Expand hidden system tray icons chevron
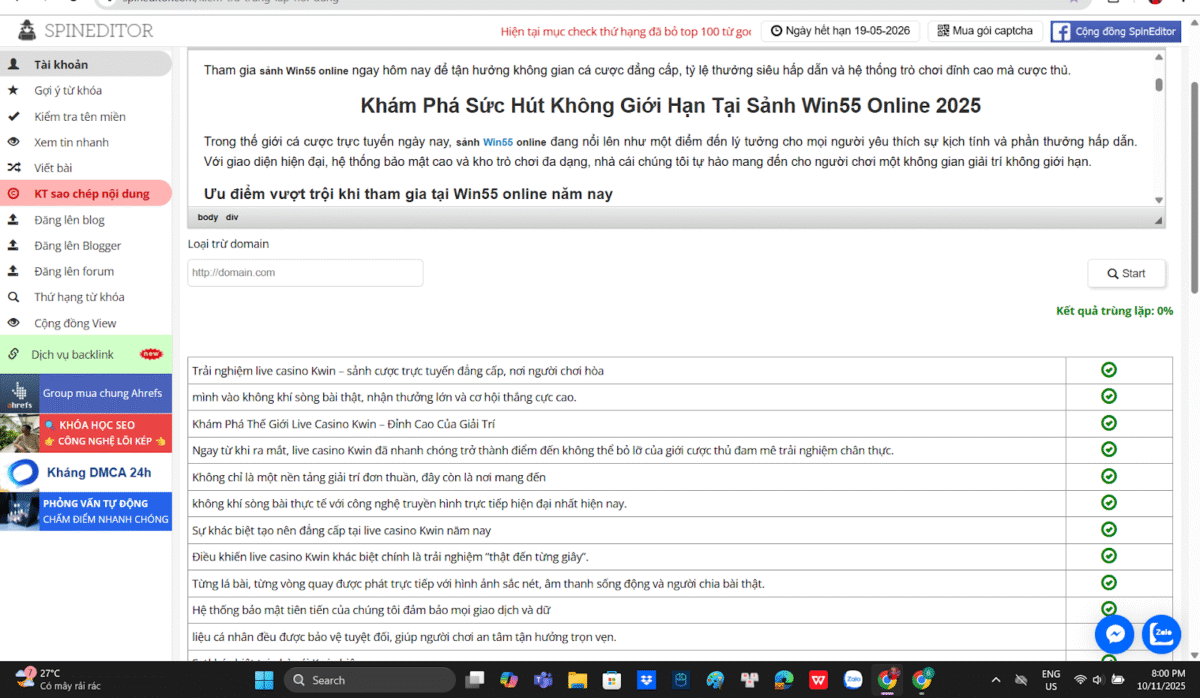 (1014, 680)
